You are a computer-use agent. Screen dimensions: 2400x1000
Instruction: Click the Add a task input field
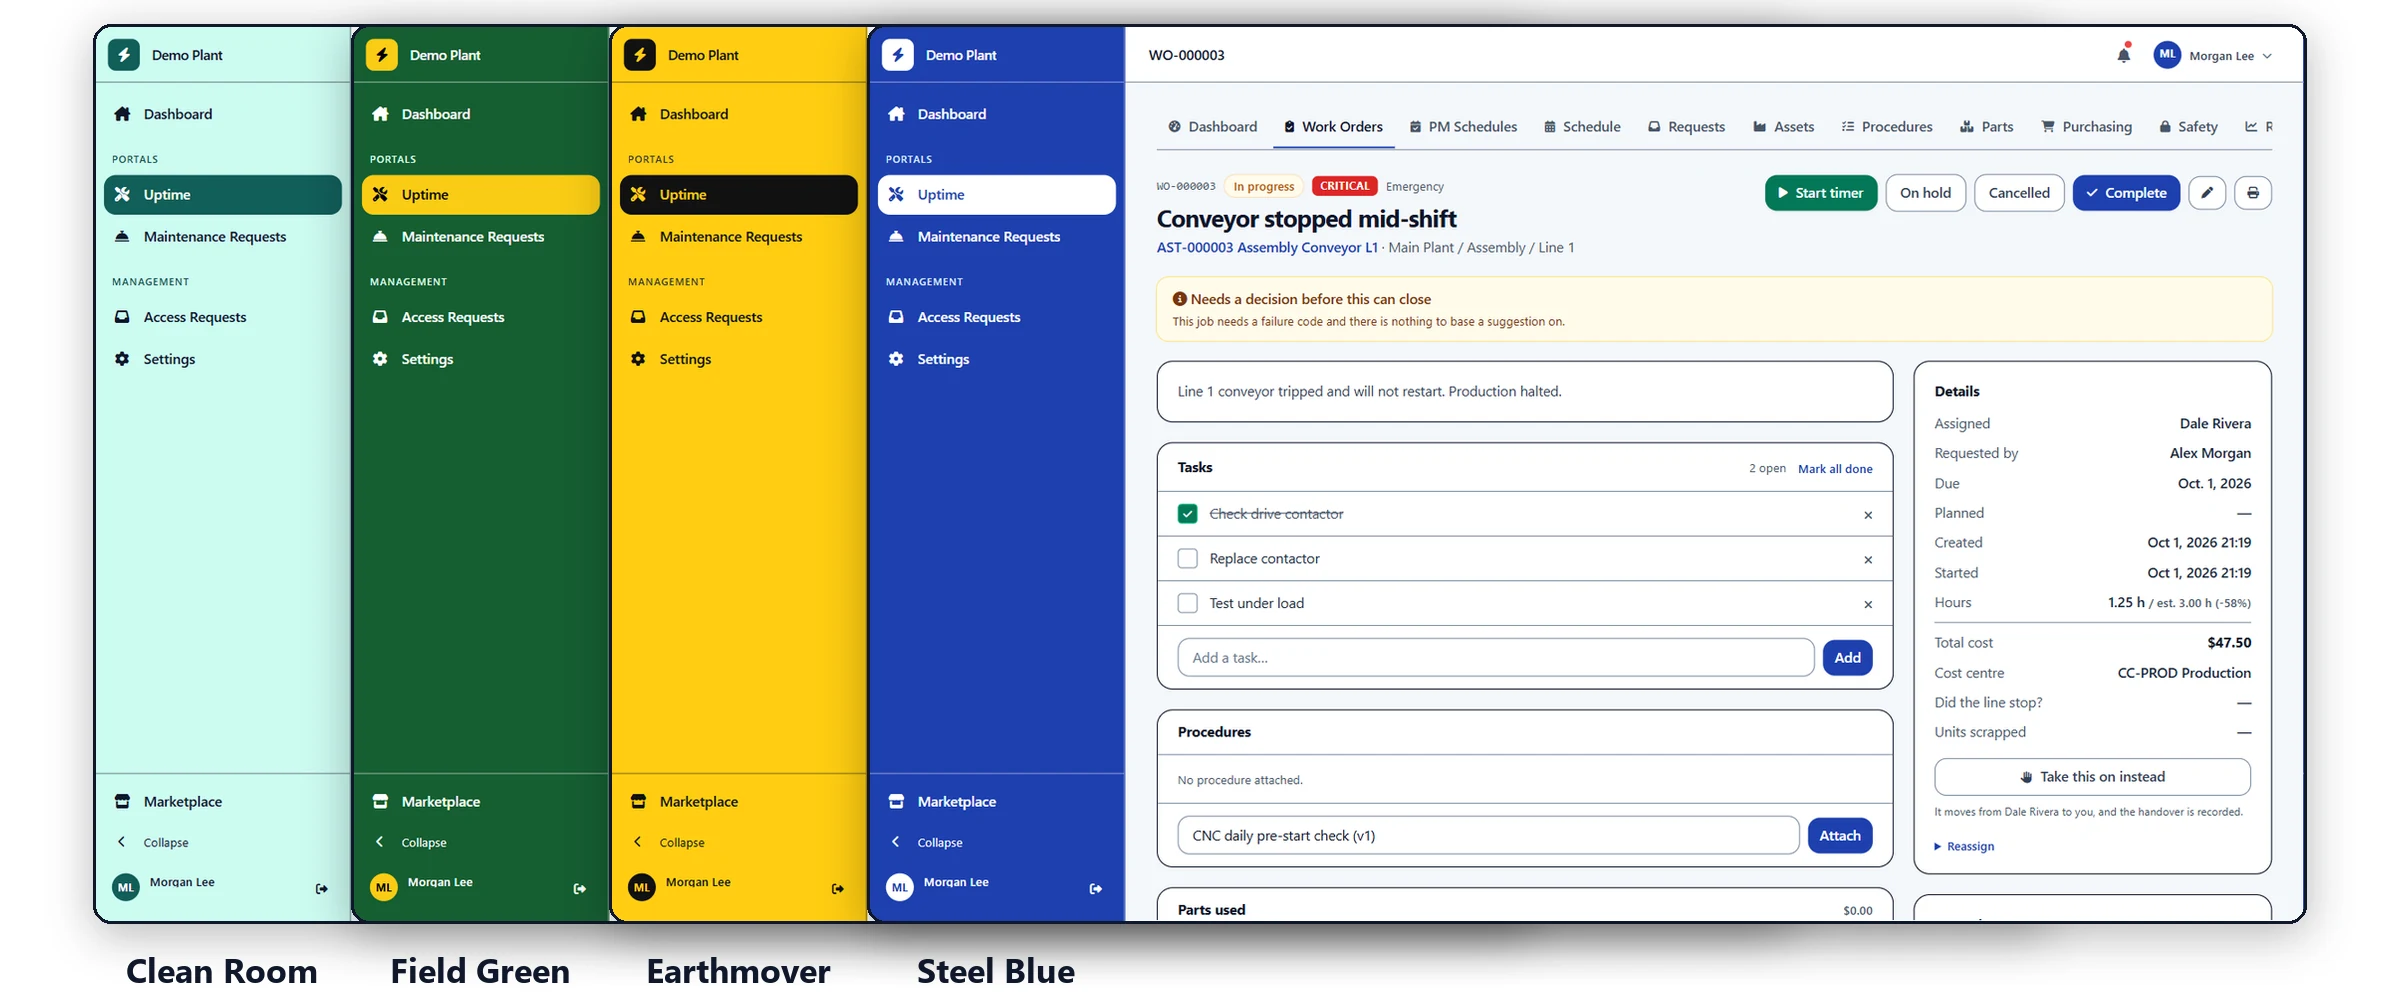coord(1495,658)
